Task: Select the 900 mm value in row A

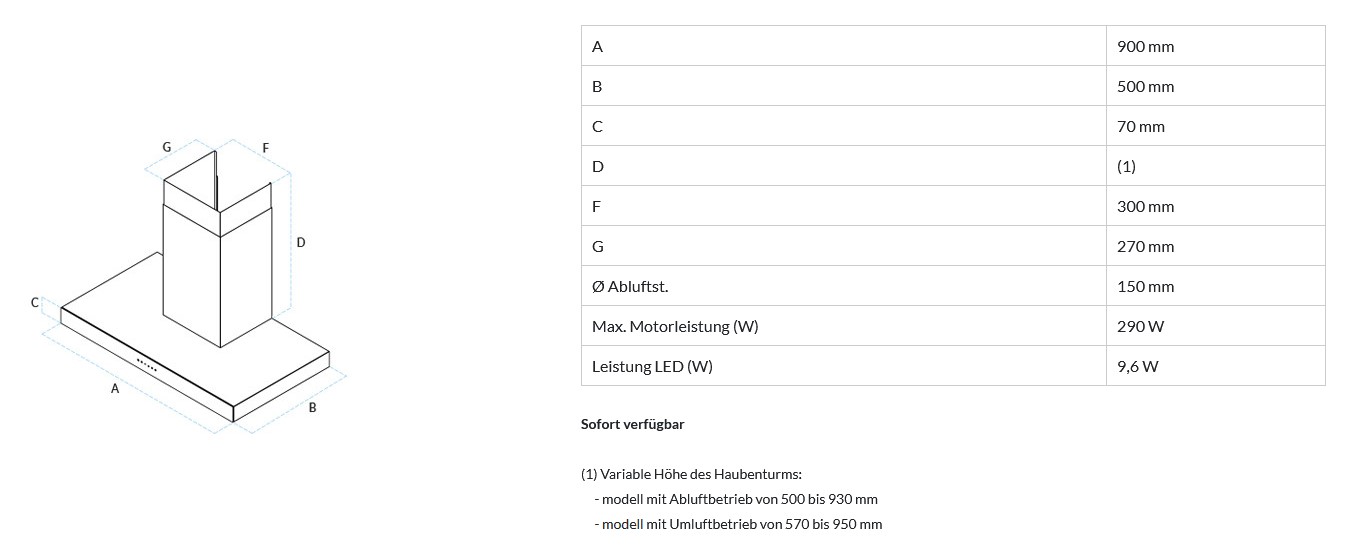Action: click(x=1145, y=46)
